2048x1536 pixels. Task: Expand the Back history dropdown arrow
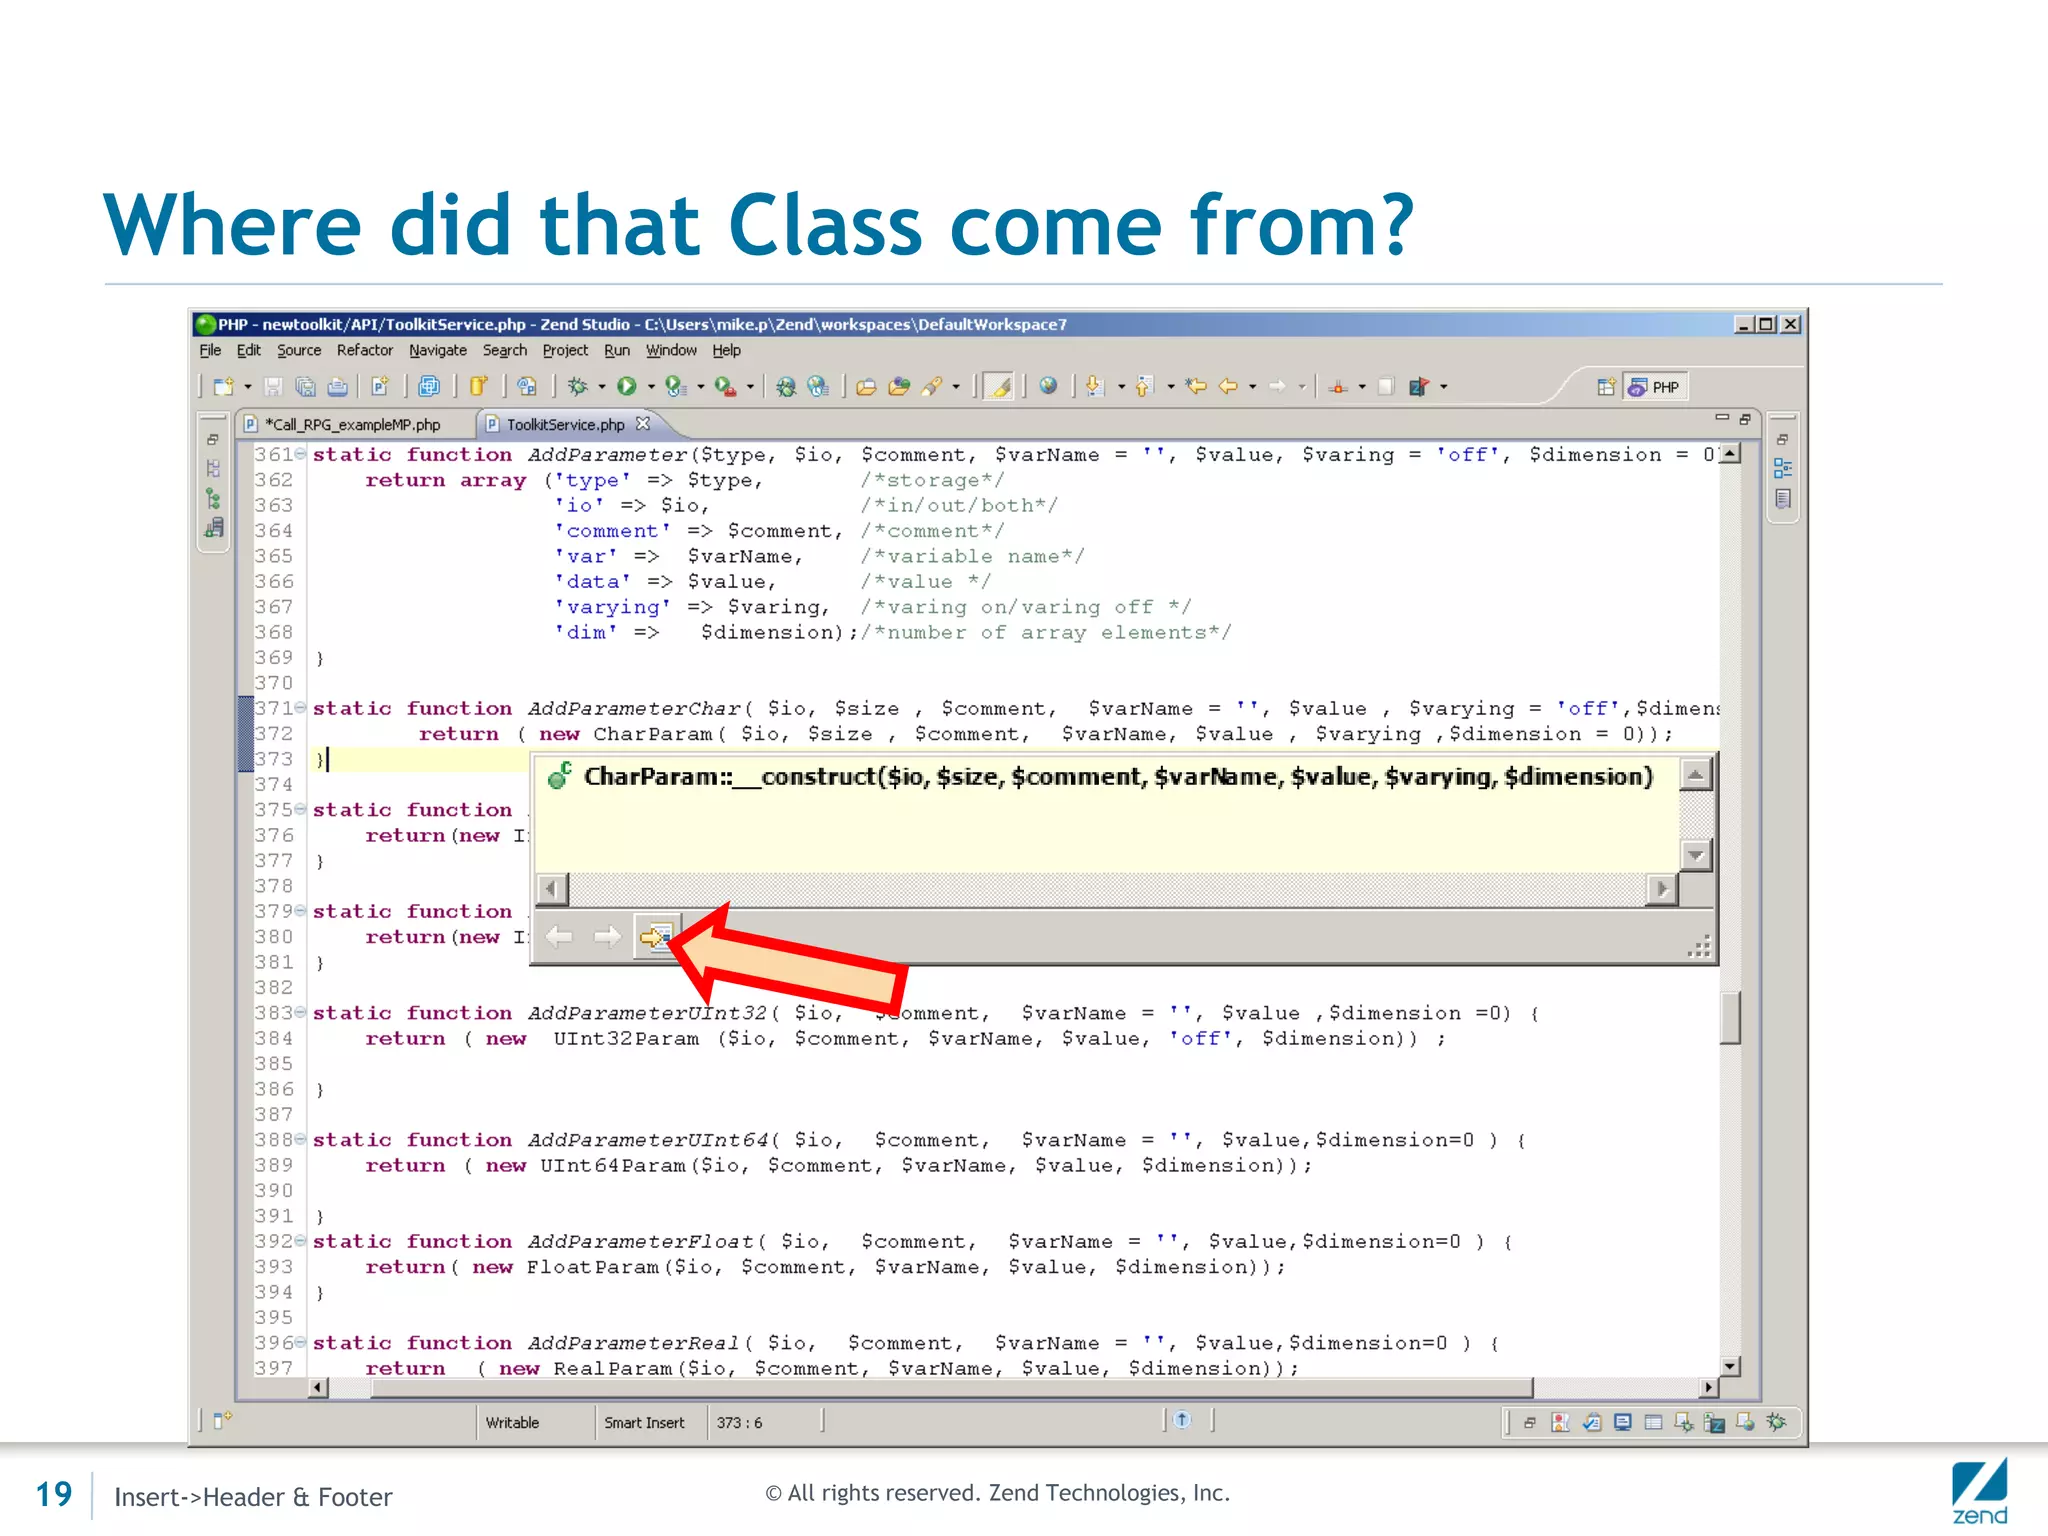[x=1252, y=387]
